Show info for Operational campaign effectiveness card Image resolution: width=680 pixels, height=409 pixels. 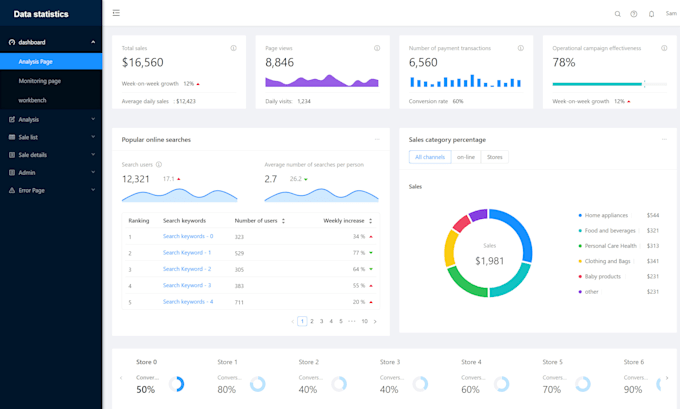click(x=664, y=48)
